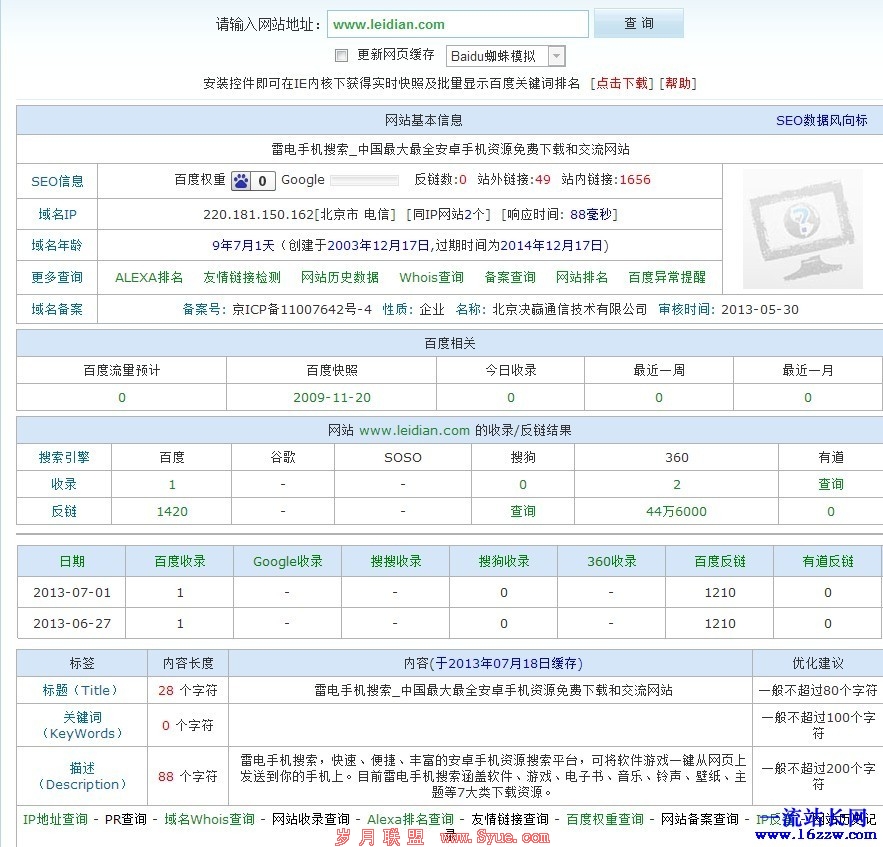Select the 2013-06-27 date cell
This screenshot has width=883, height=847.
pyautogui.click(x=72, y=623)
